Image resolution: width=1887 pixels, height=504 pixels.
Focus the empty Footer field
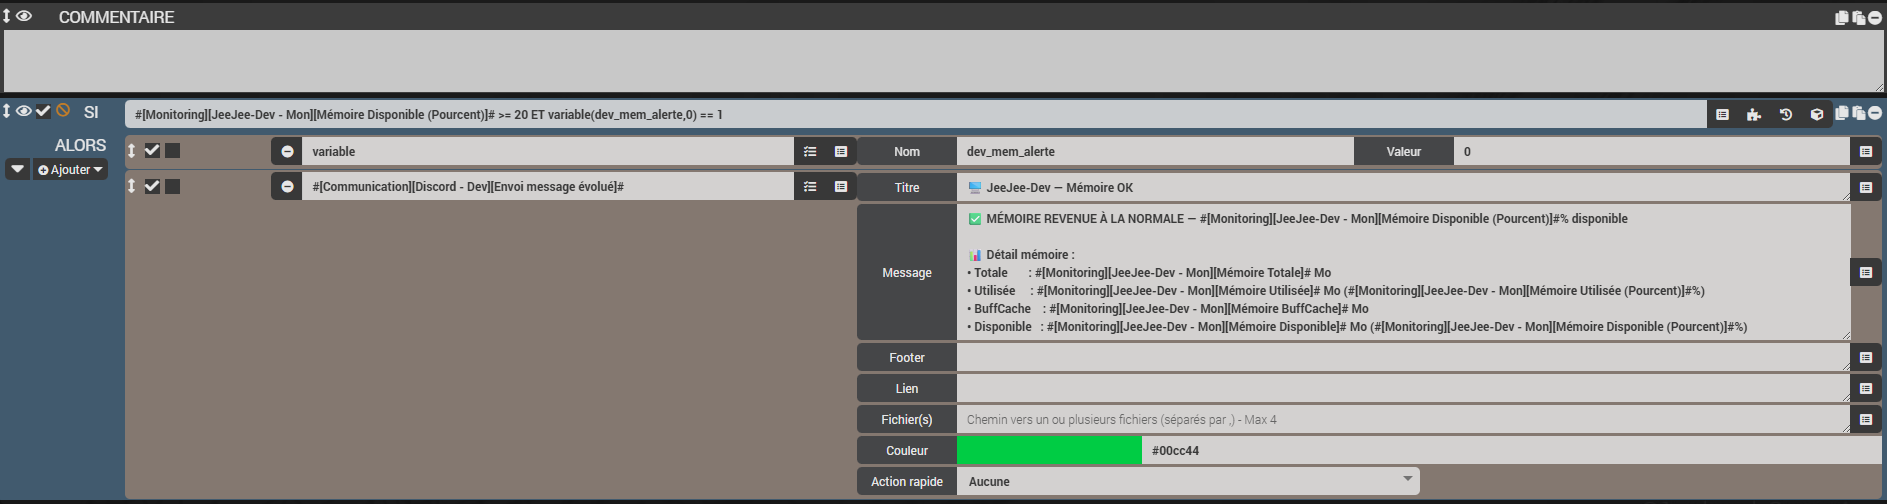pos(1403,357)
